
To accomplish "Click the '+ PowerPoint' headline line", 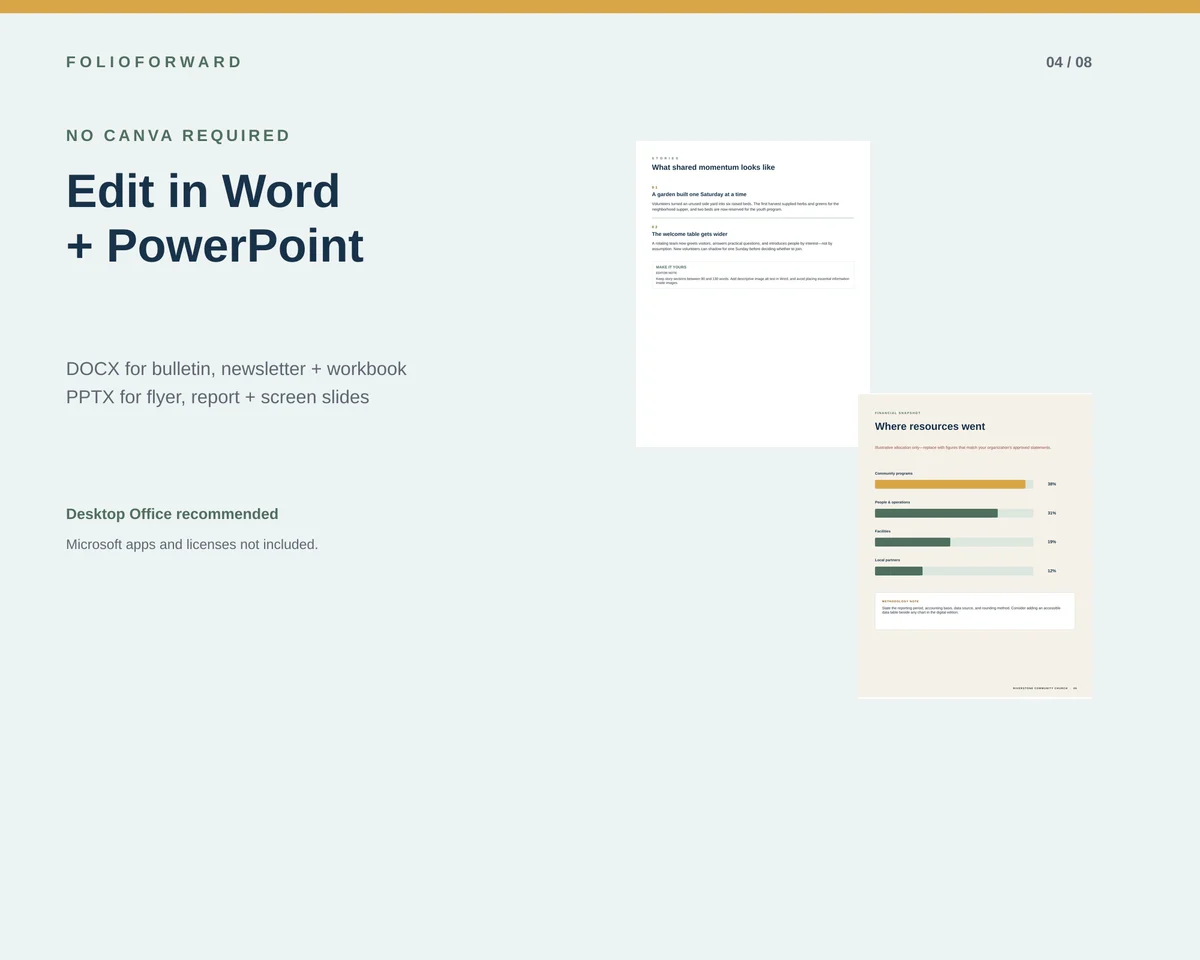I will (x=215, y=246).
